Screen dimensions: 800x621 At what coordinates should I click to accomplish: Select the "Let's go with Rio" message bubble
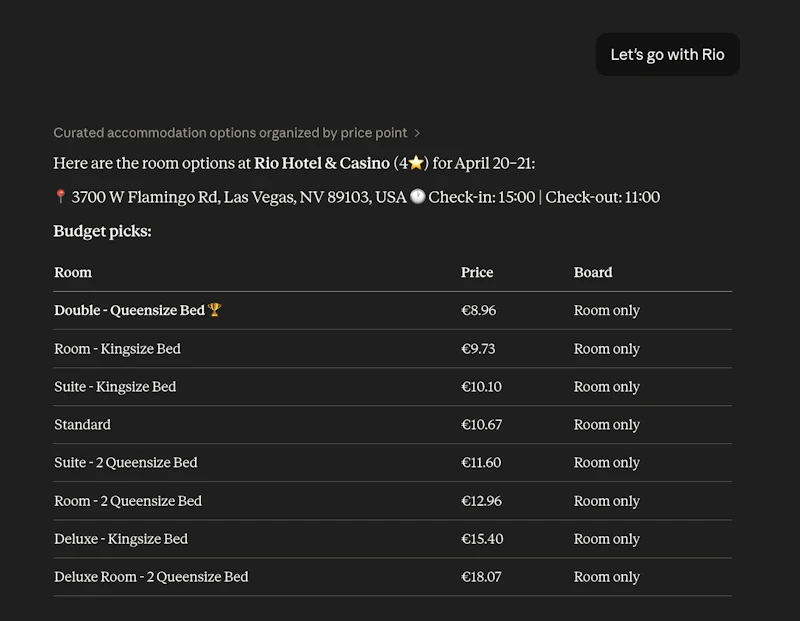click(x=667, y=55)
